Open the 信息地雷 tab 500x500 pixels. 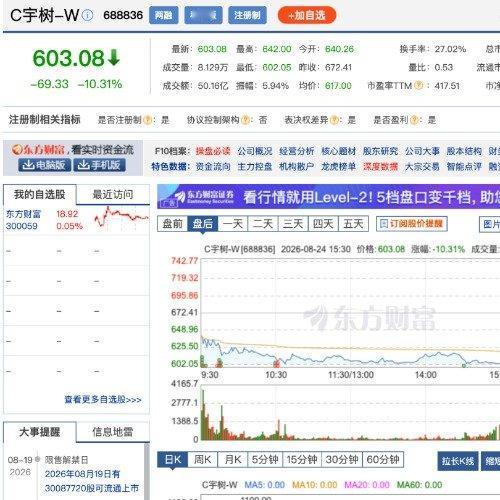pos(113,432)
